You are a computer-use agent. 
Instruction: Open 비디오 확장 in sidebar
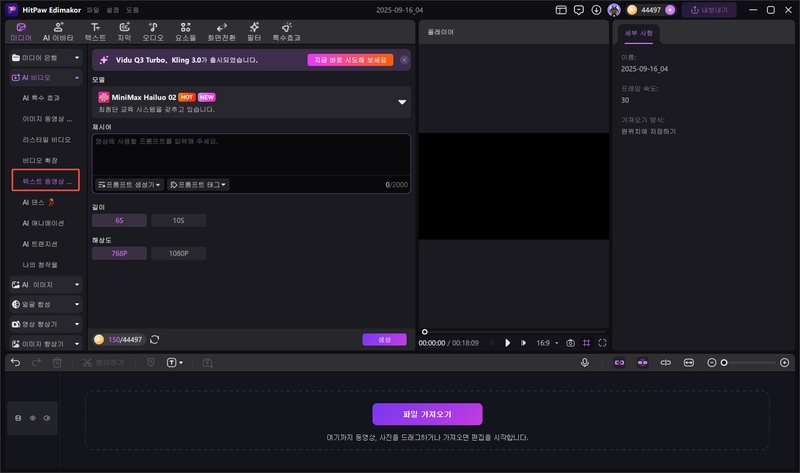pyautogui.click(x=40, y=160)
